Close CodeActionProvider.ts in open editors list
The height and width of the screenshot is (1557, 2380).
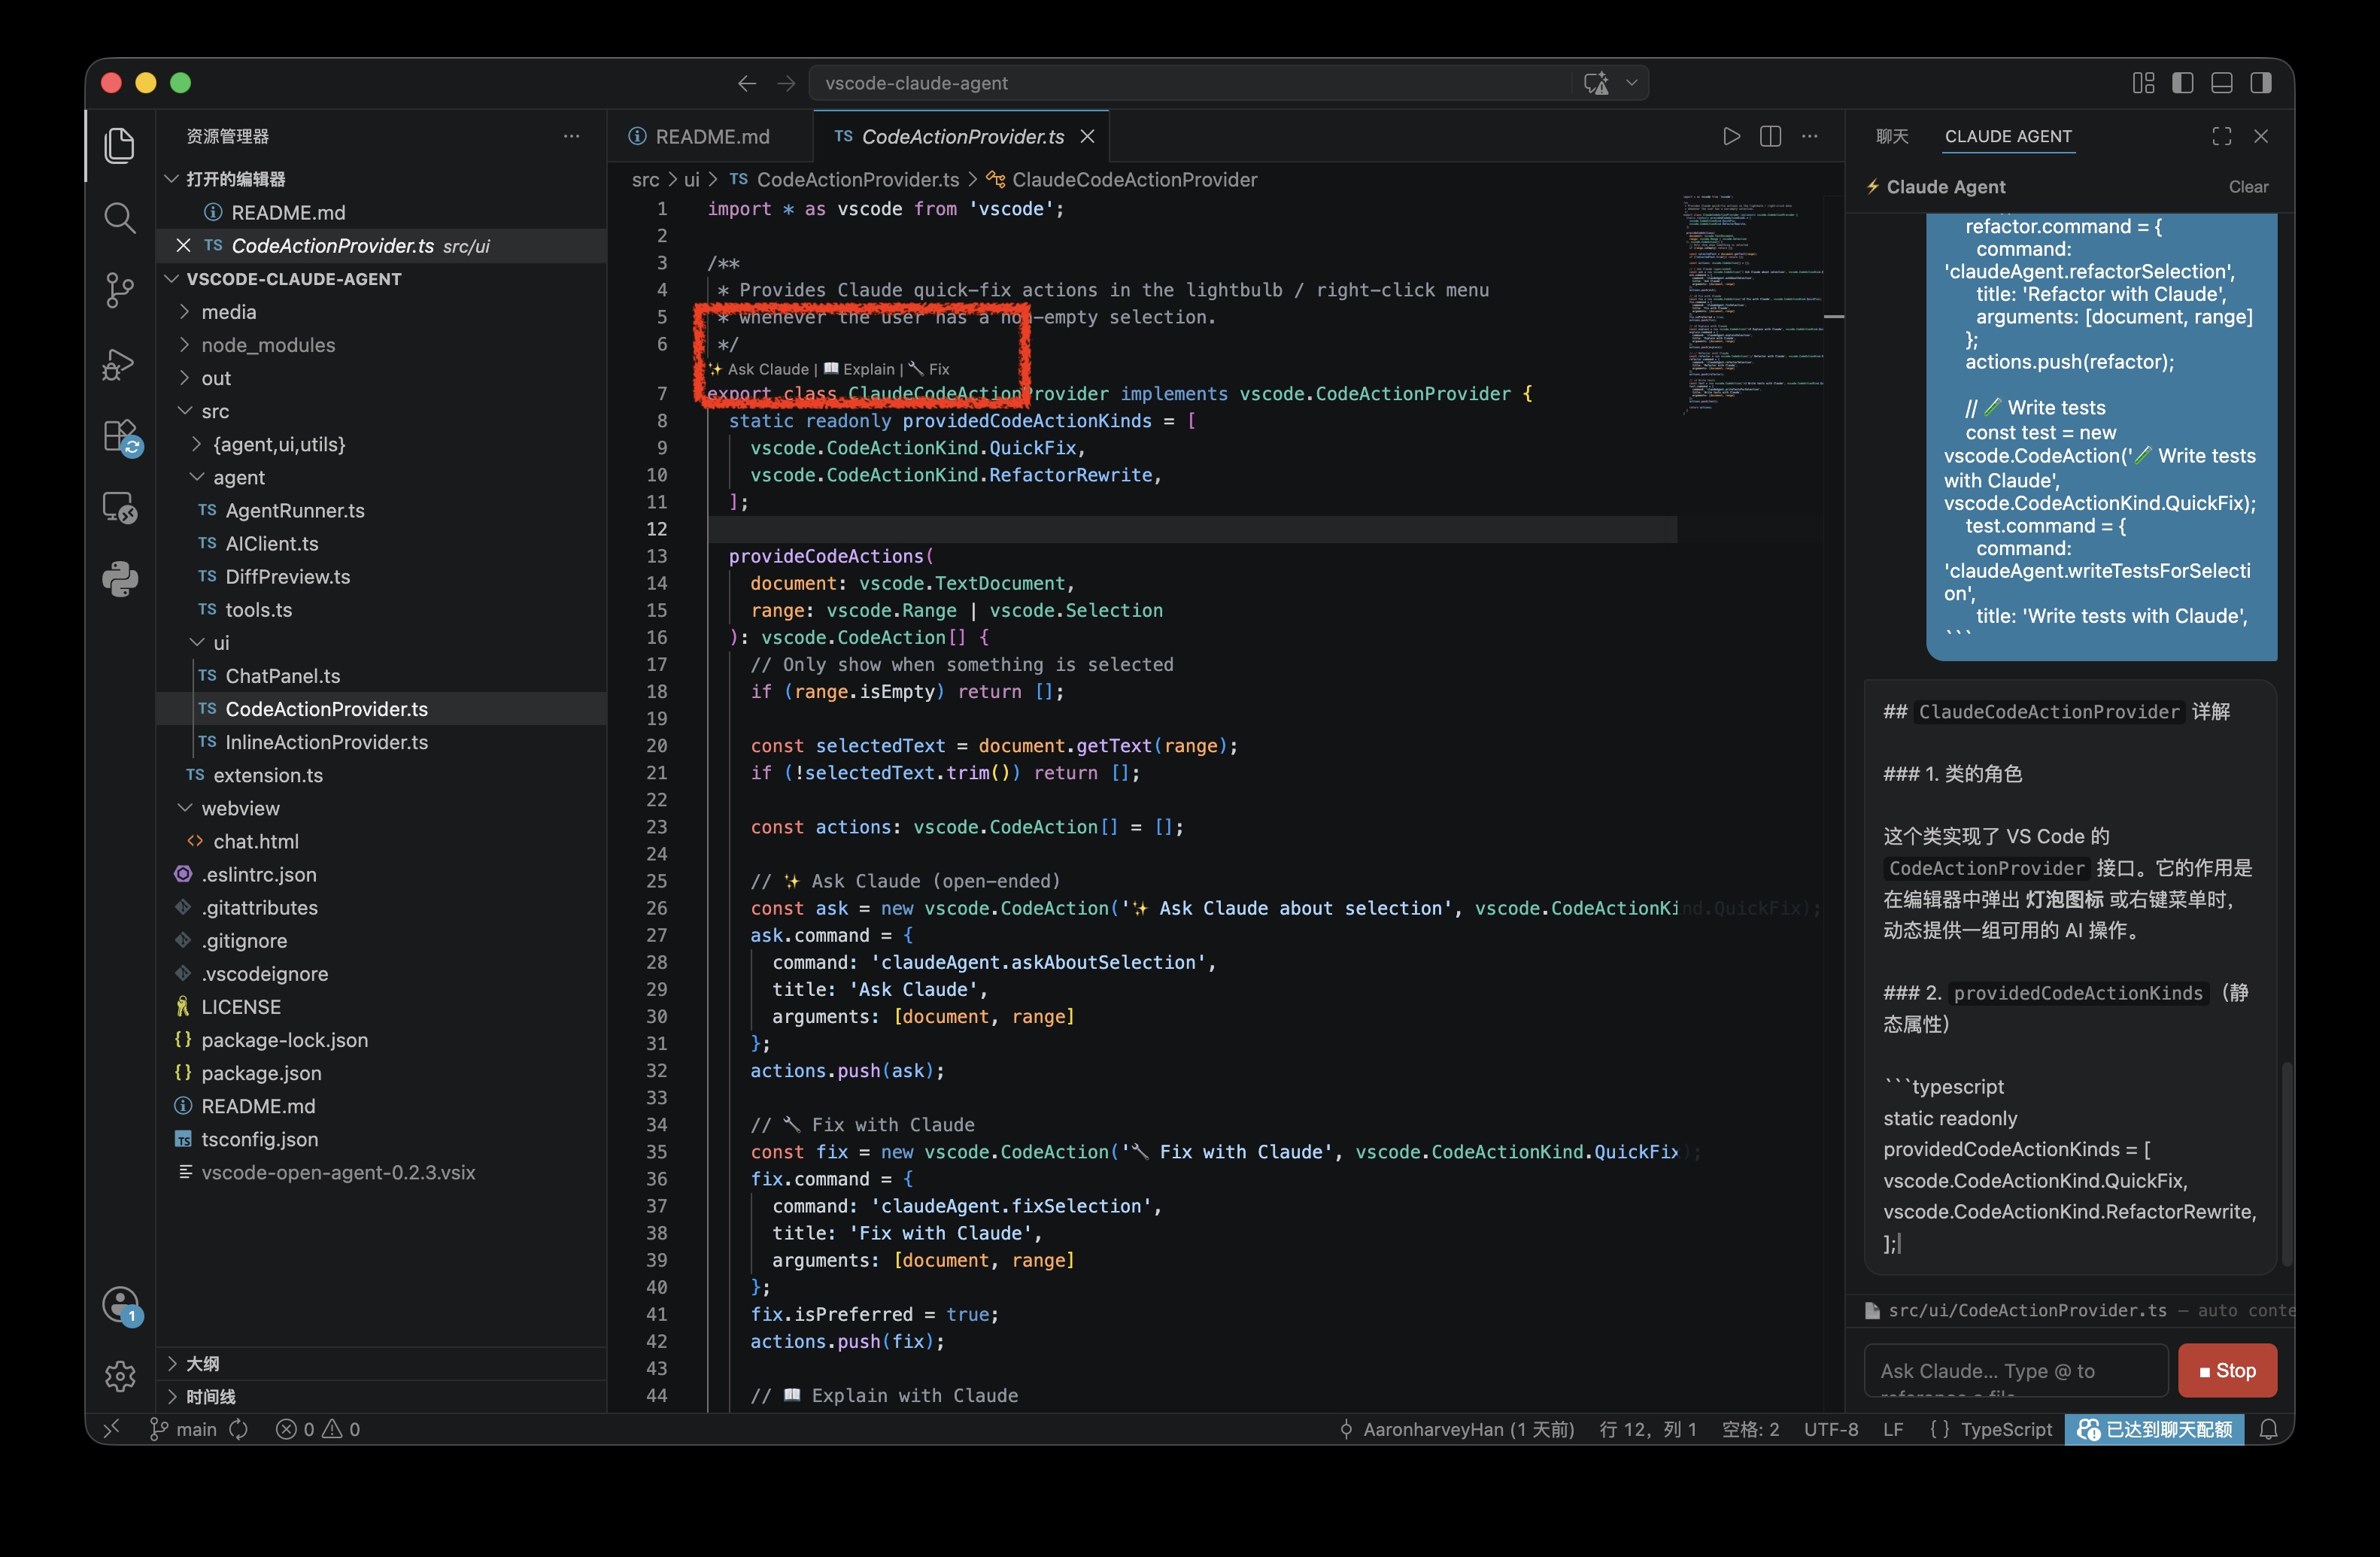183,246
